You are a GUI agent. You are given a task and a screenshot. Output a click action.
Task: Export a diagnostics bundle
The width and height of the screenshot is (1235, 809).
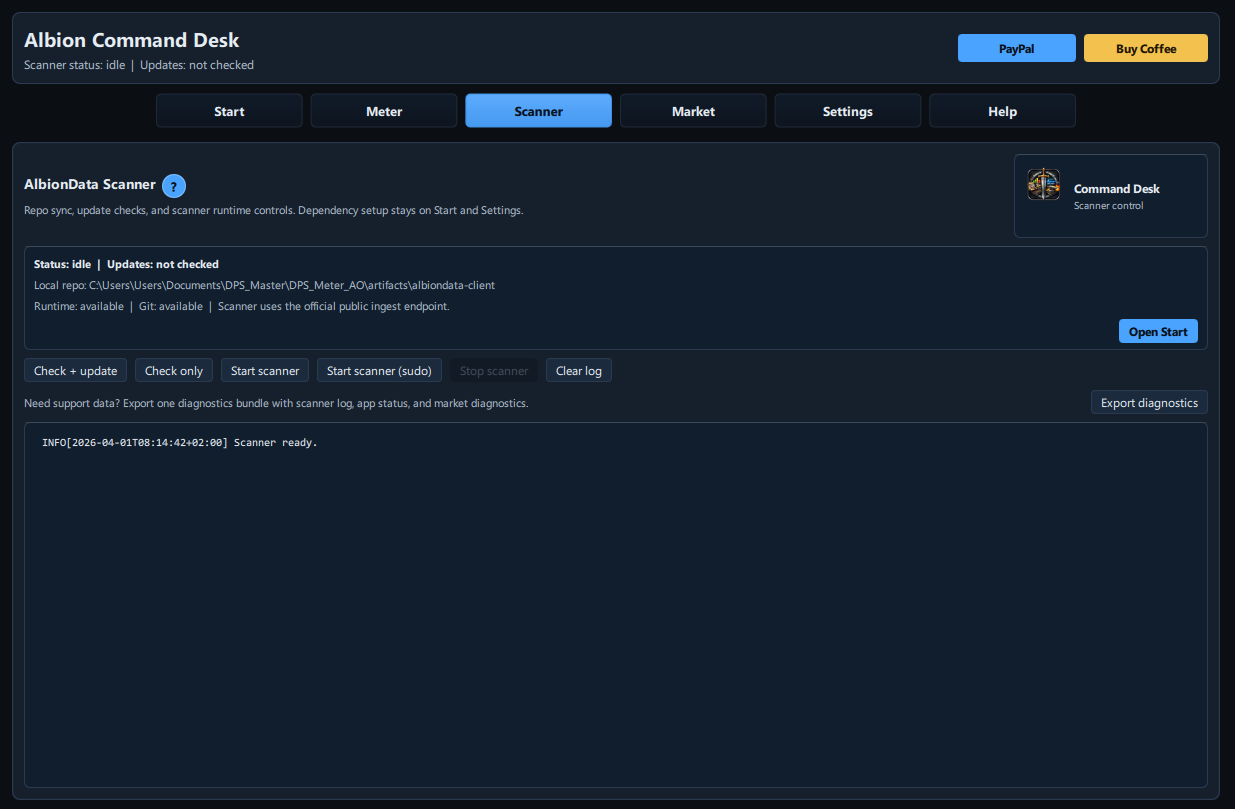[x=1149, y=402]
